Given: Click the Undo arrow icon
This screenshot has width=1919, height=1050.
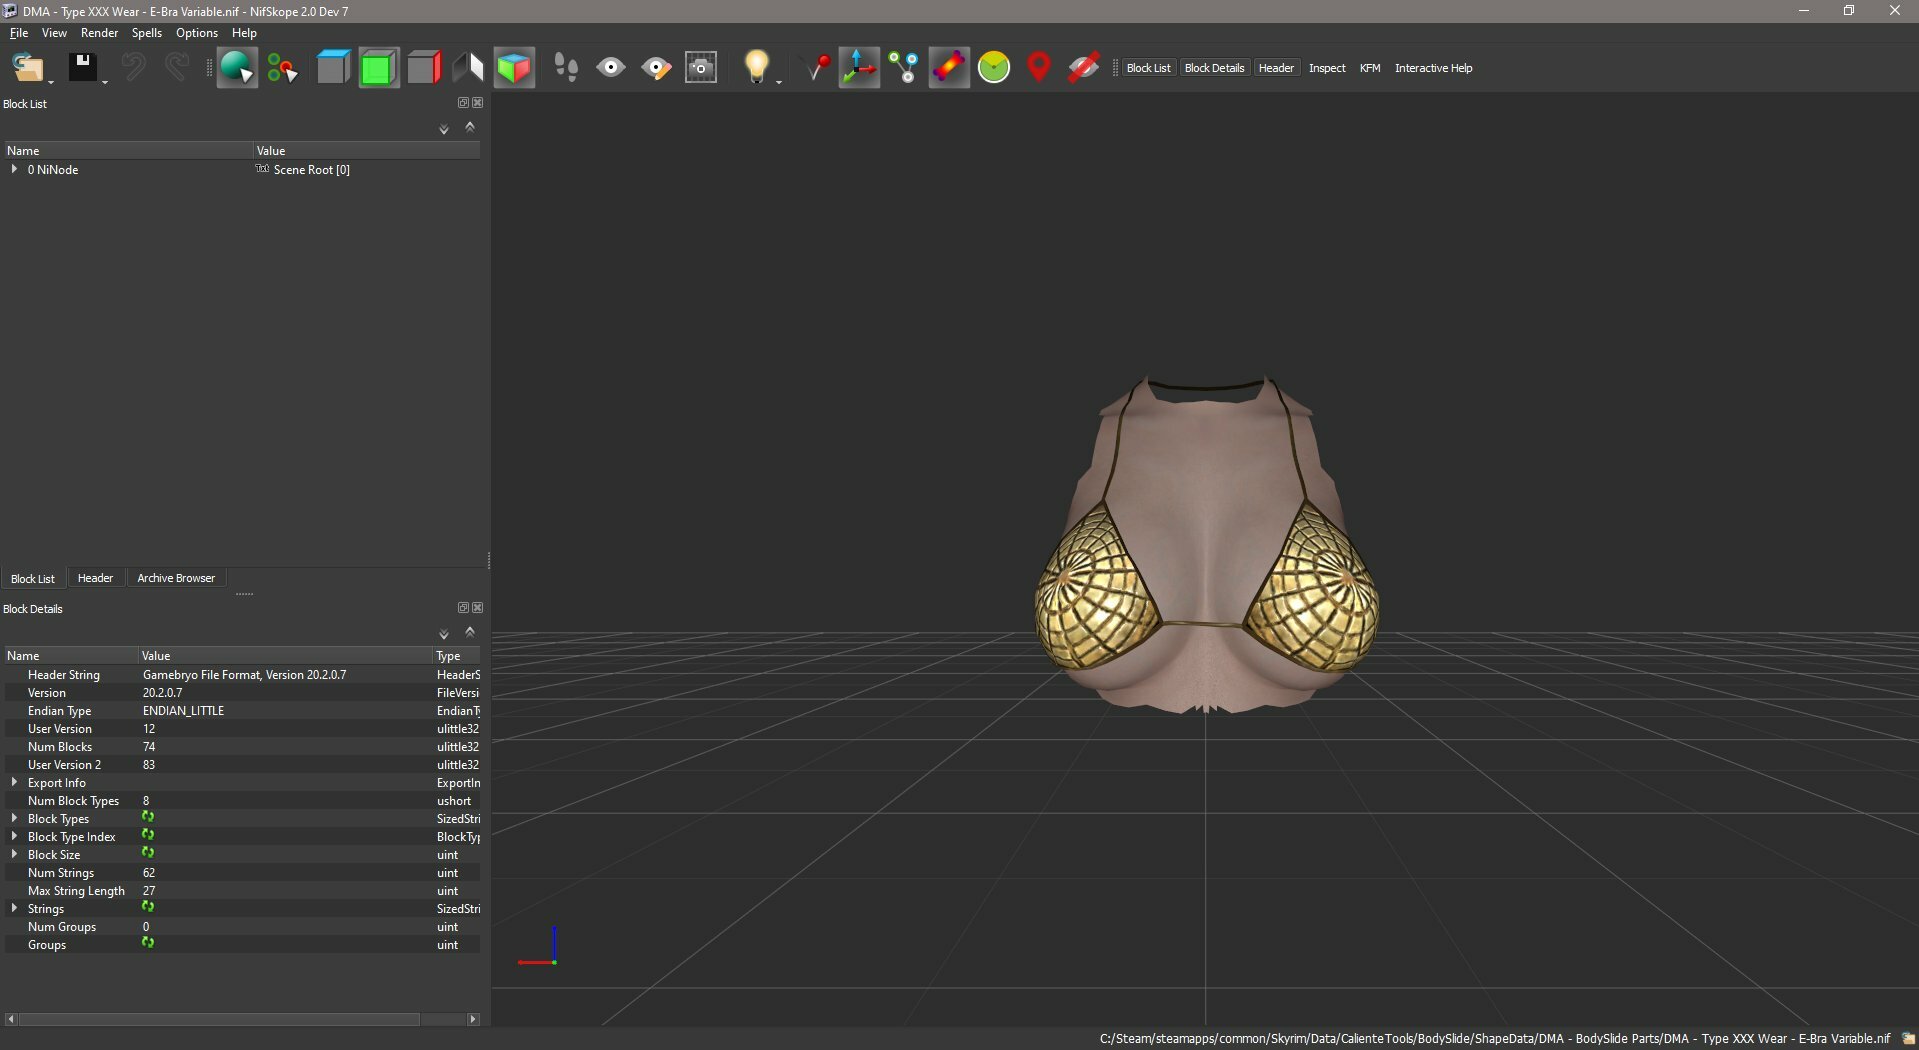Looking at the screenshot, I should click(x=133, y=68).
